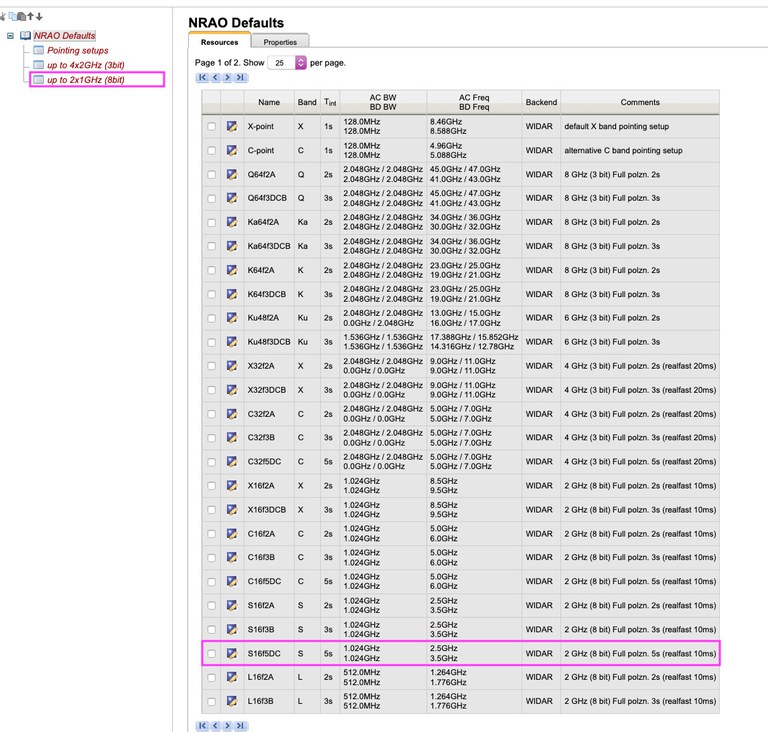768x732 pixels.
Task: Click the Band column header
Action: [307, 102]
